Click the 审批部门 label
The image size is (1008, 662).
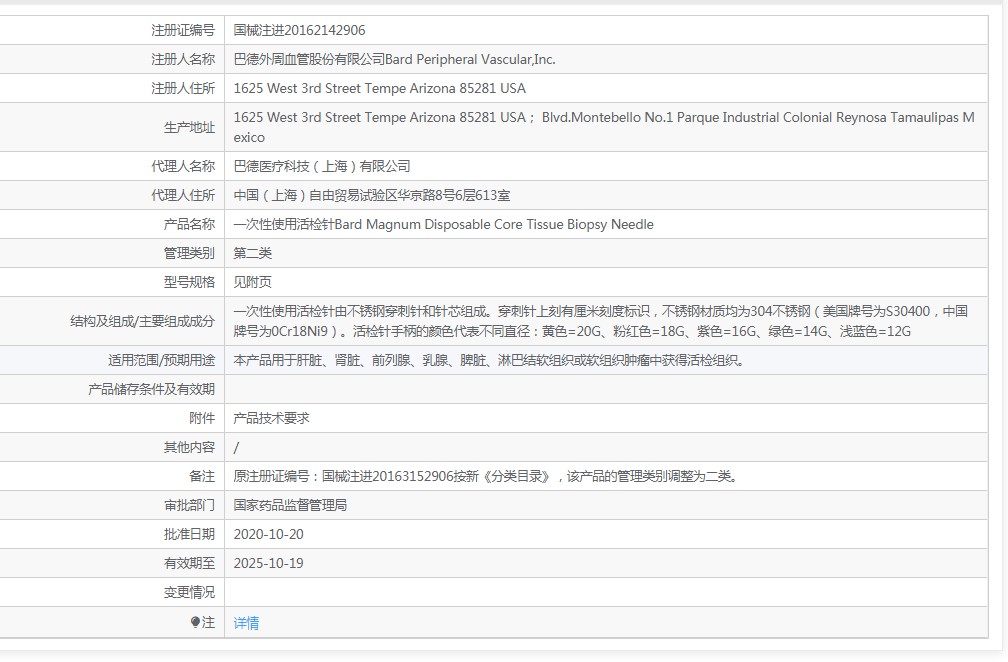point(189,505)
